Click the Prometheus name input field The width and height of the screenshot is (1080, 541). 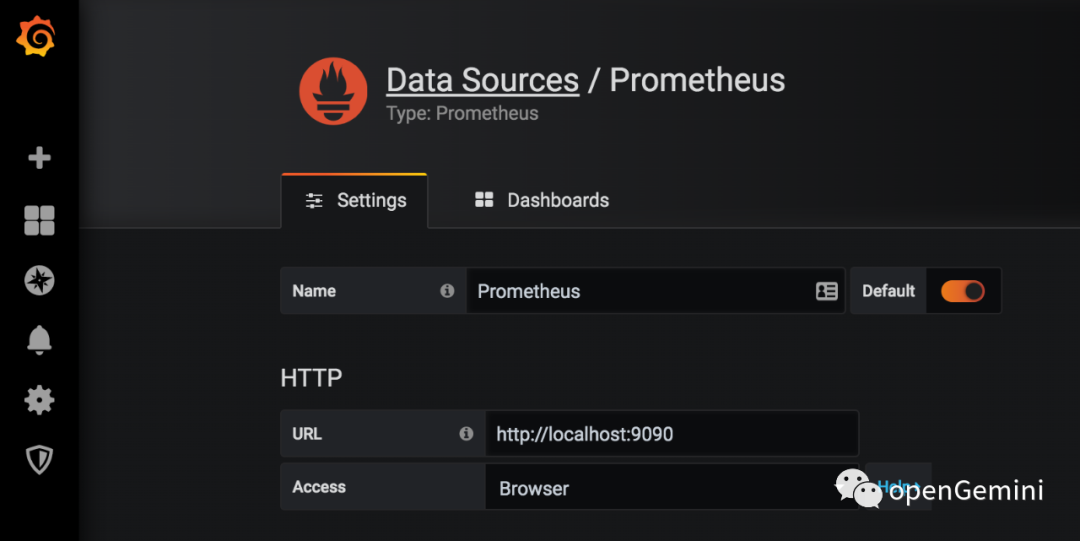click(640, 291)
